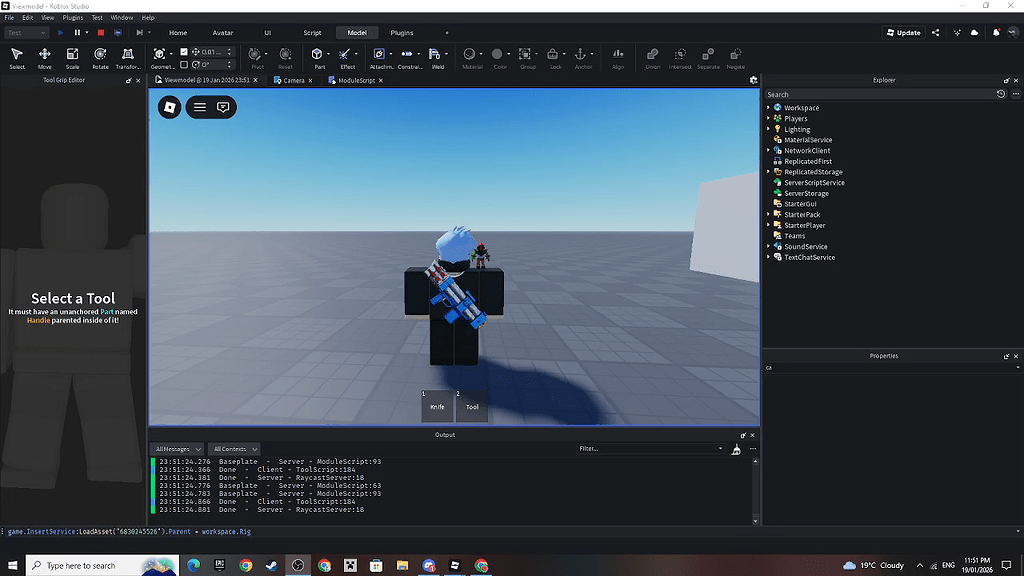Equip the Knife hotbar slot
Viewport: 1024px width, 576px height.
437,406
